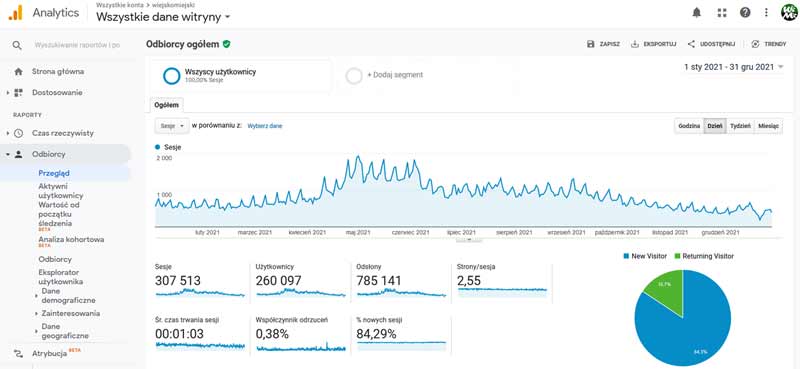Open Wartość od początku śledzenia report
800x369 pixels.
[x=59, y=214]
